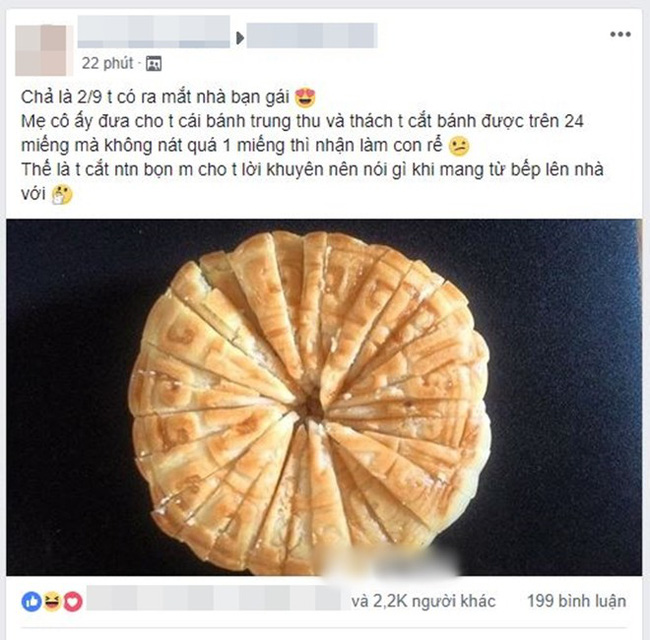
Task: Click the red Love heart reaction icon
Action: pyautogui.click(x=73, y=601)
